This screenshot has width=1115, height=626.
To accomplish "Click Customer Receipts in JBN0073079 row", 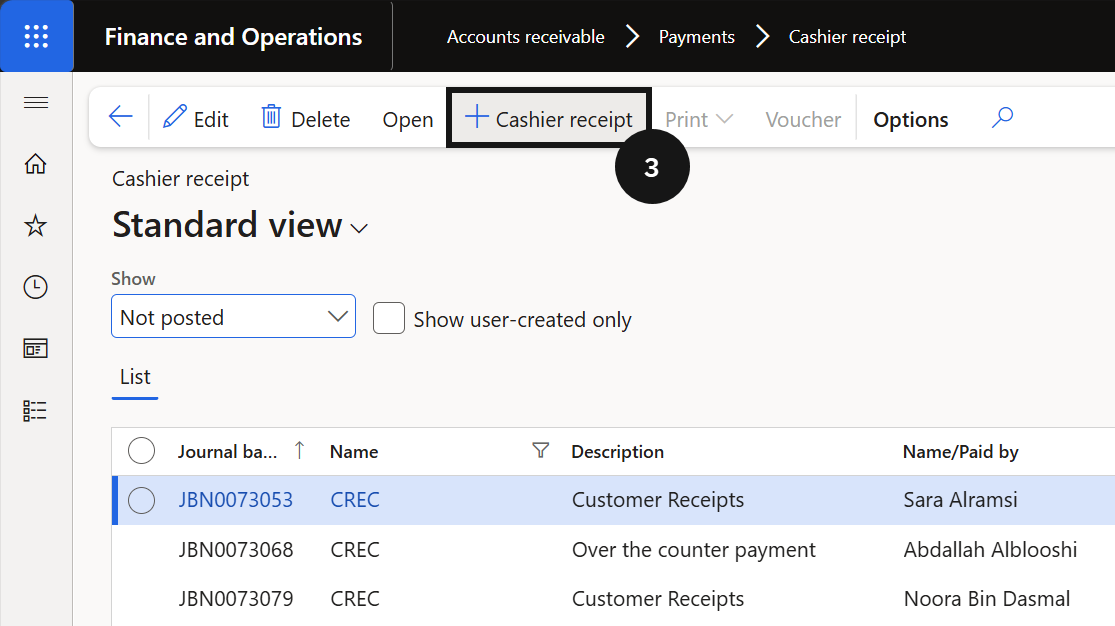I will pyautogui.click(x=658, y=599).
